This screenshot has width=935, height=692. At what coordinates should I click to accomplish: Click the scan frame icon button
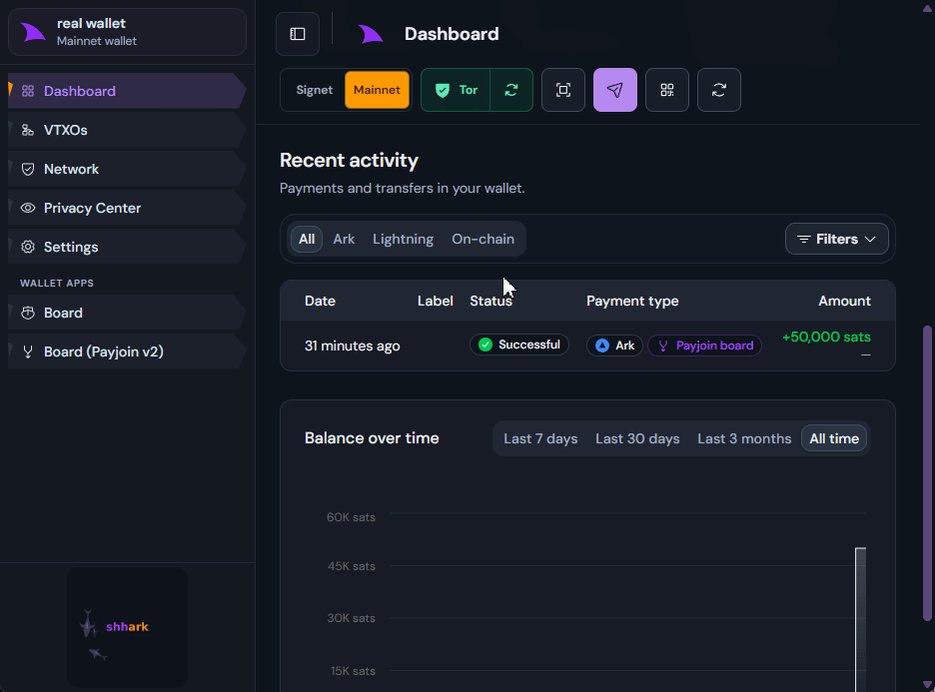click(x=563, y=90)
